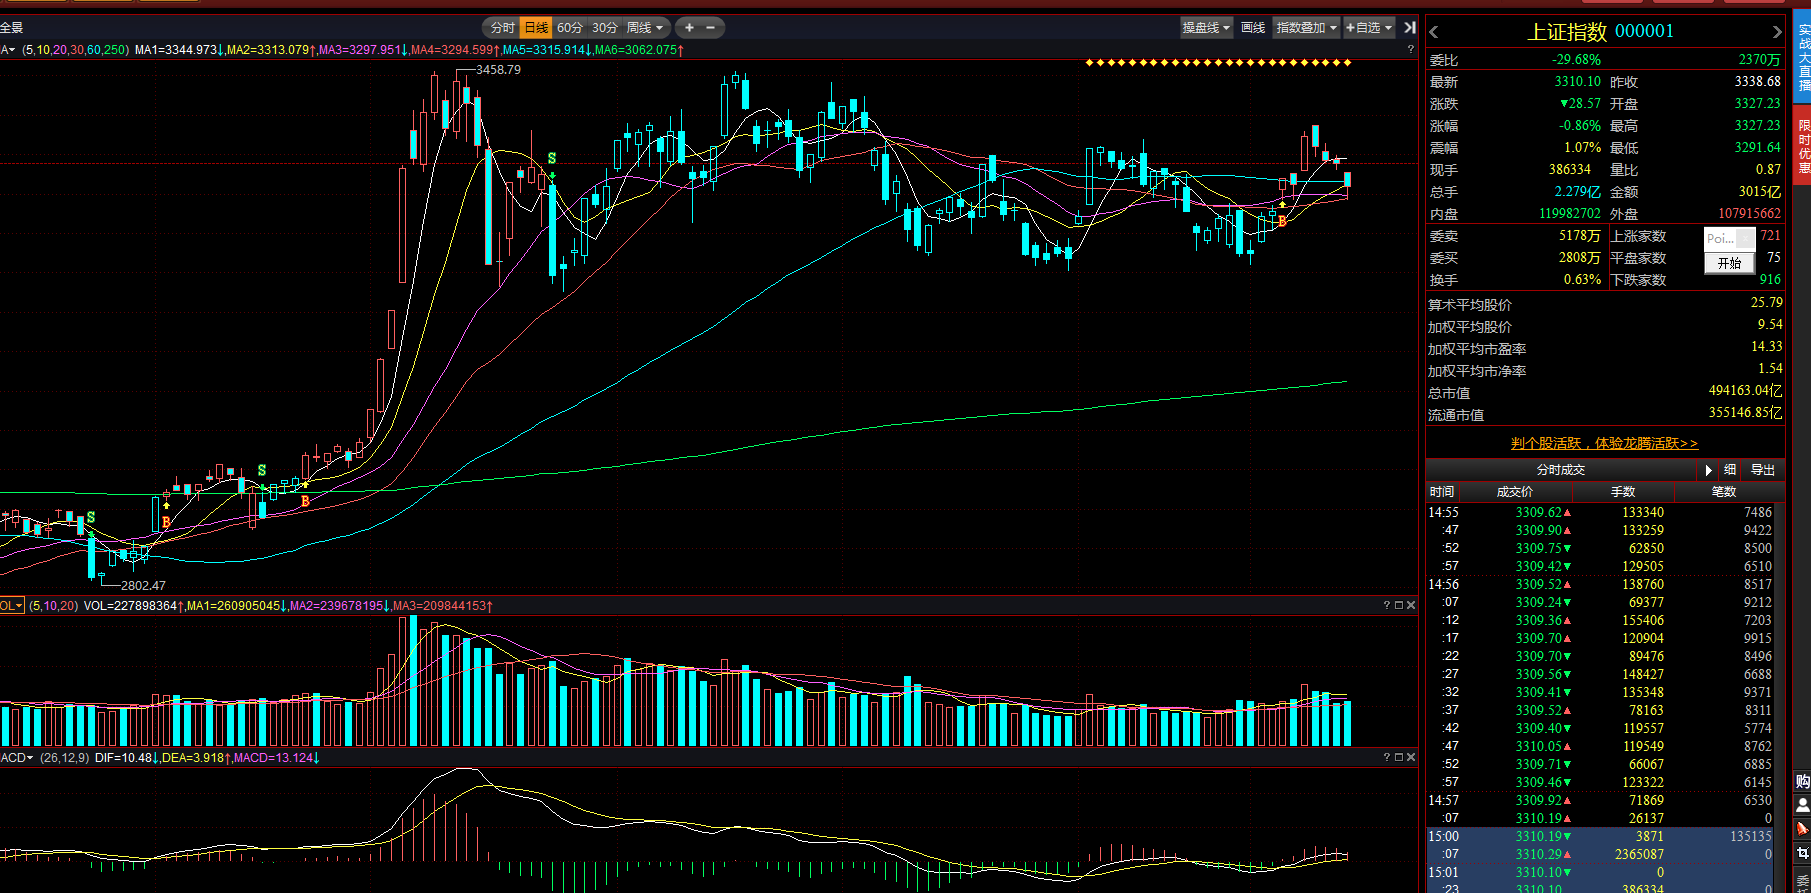Open the MACD indicator selector dropdown

point(17,757)
